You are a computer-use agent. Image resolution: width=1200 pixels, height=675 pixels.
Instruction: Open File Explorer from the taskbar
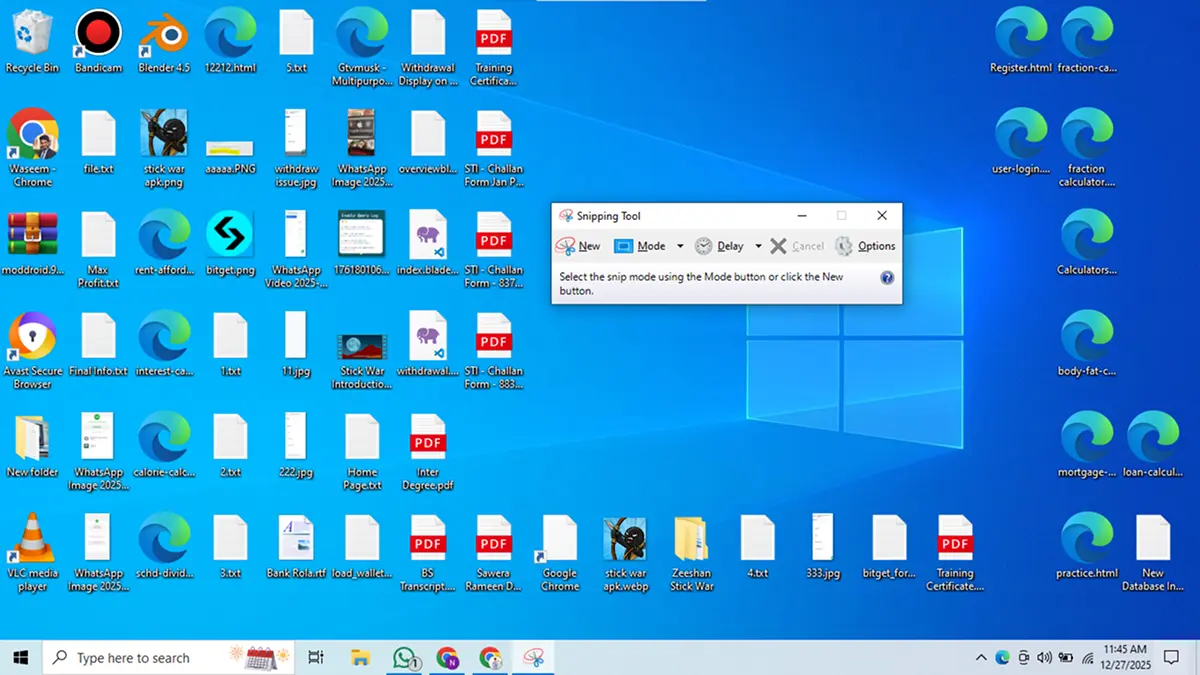361,657
